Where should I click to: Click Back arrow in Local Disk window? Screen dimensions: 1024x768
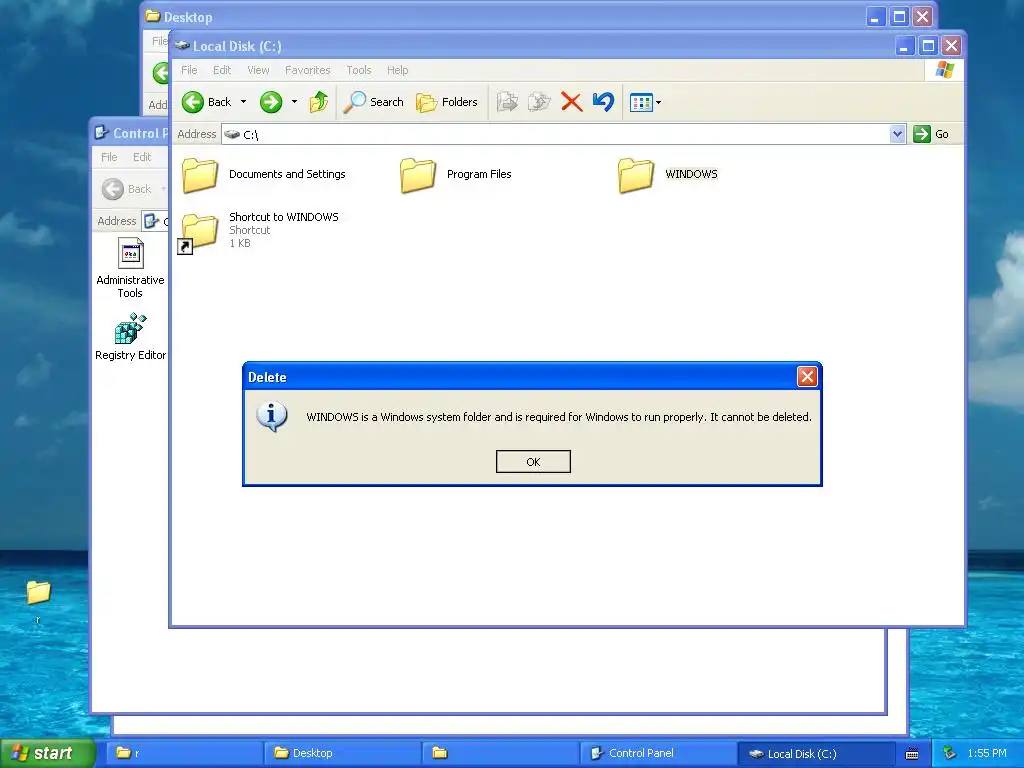point(193,102)
